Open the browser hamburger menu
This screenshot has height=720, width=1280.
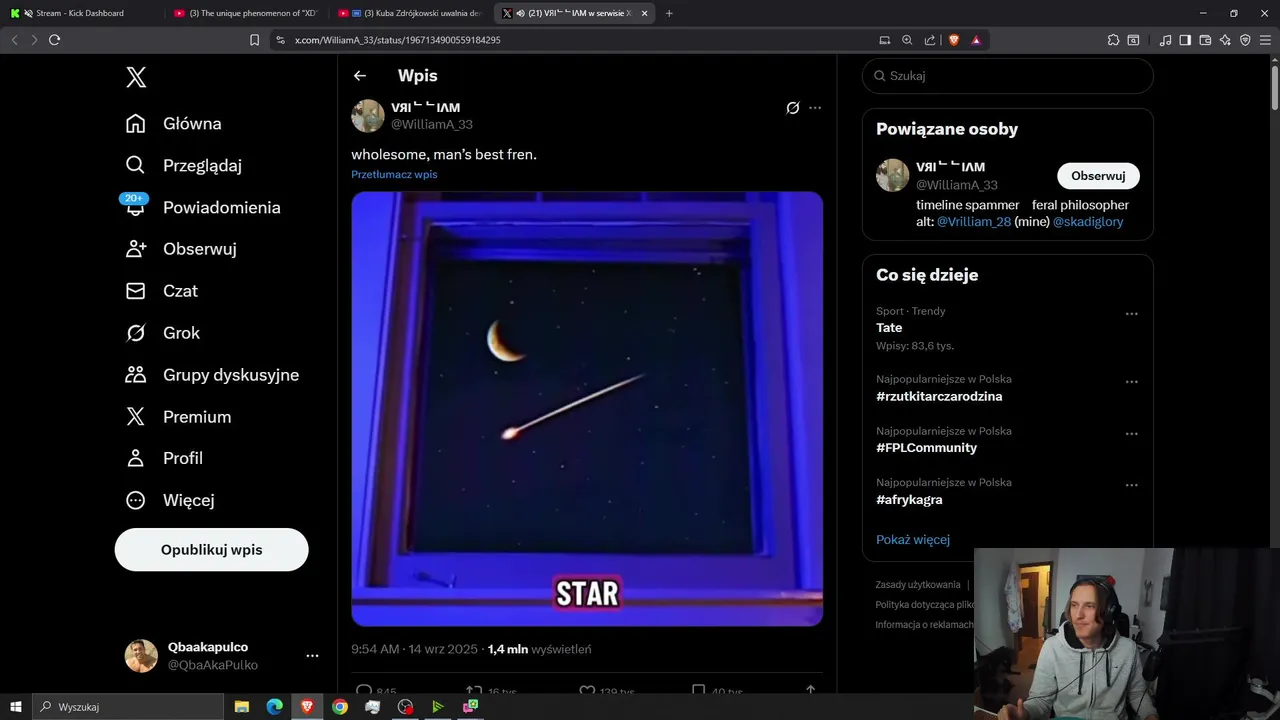pyautogui.click(x=1265, y=40)
